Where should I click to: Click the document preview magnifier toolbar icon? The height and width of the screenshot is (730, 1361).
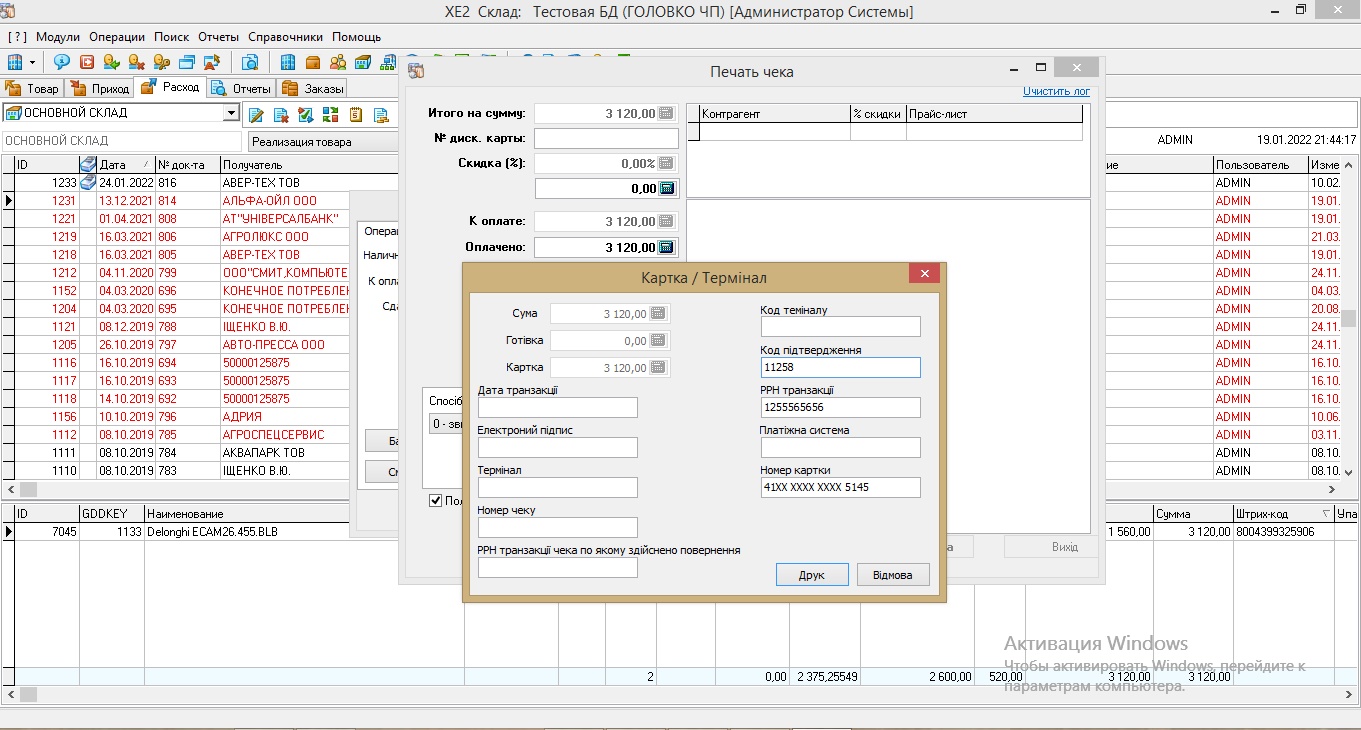[x=250, y=62]
